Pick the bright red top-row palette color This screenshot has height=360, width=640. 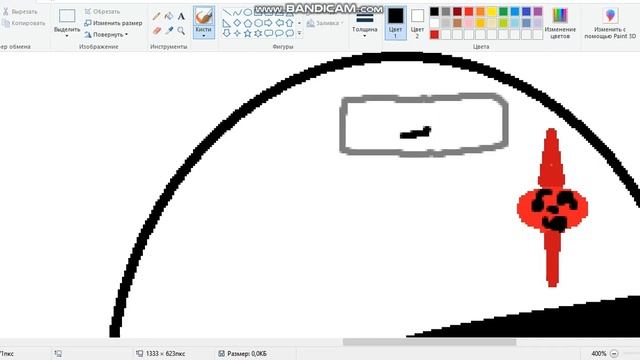[469, 11]
